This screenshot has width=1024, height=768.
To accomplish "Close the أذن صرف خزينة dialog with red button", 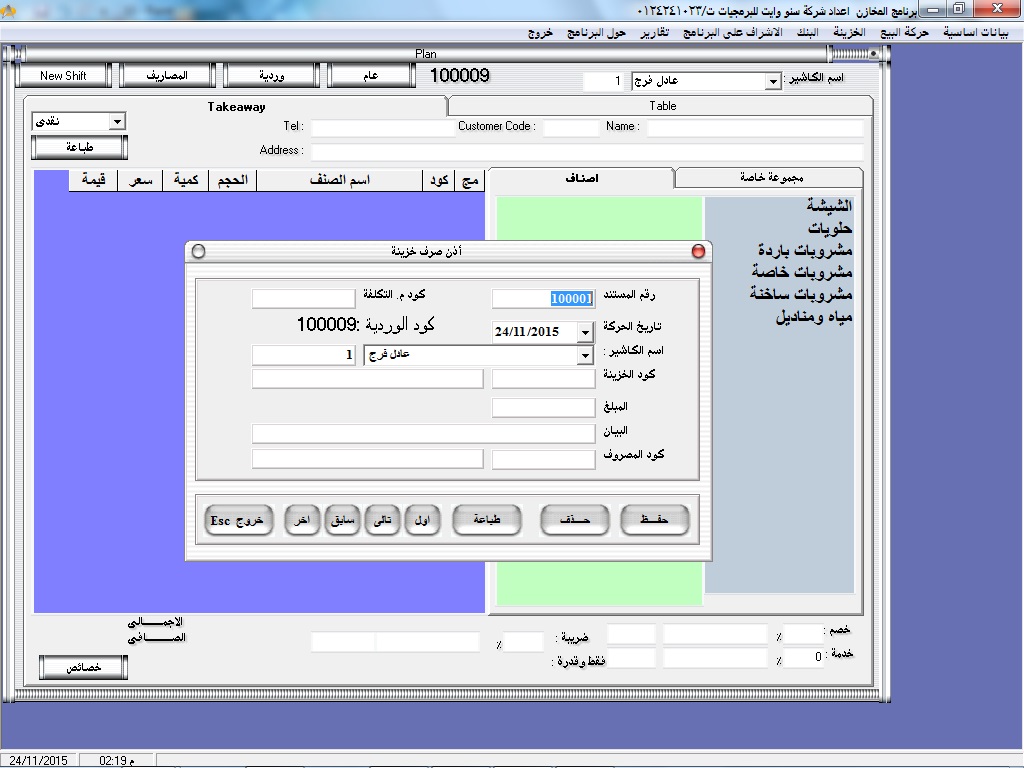I will click(x=699, y=251).
